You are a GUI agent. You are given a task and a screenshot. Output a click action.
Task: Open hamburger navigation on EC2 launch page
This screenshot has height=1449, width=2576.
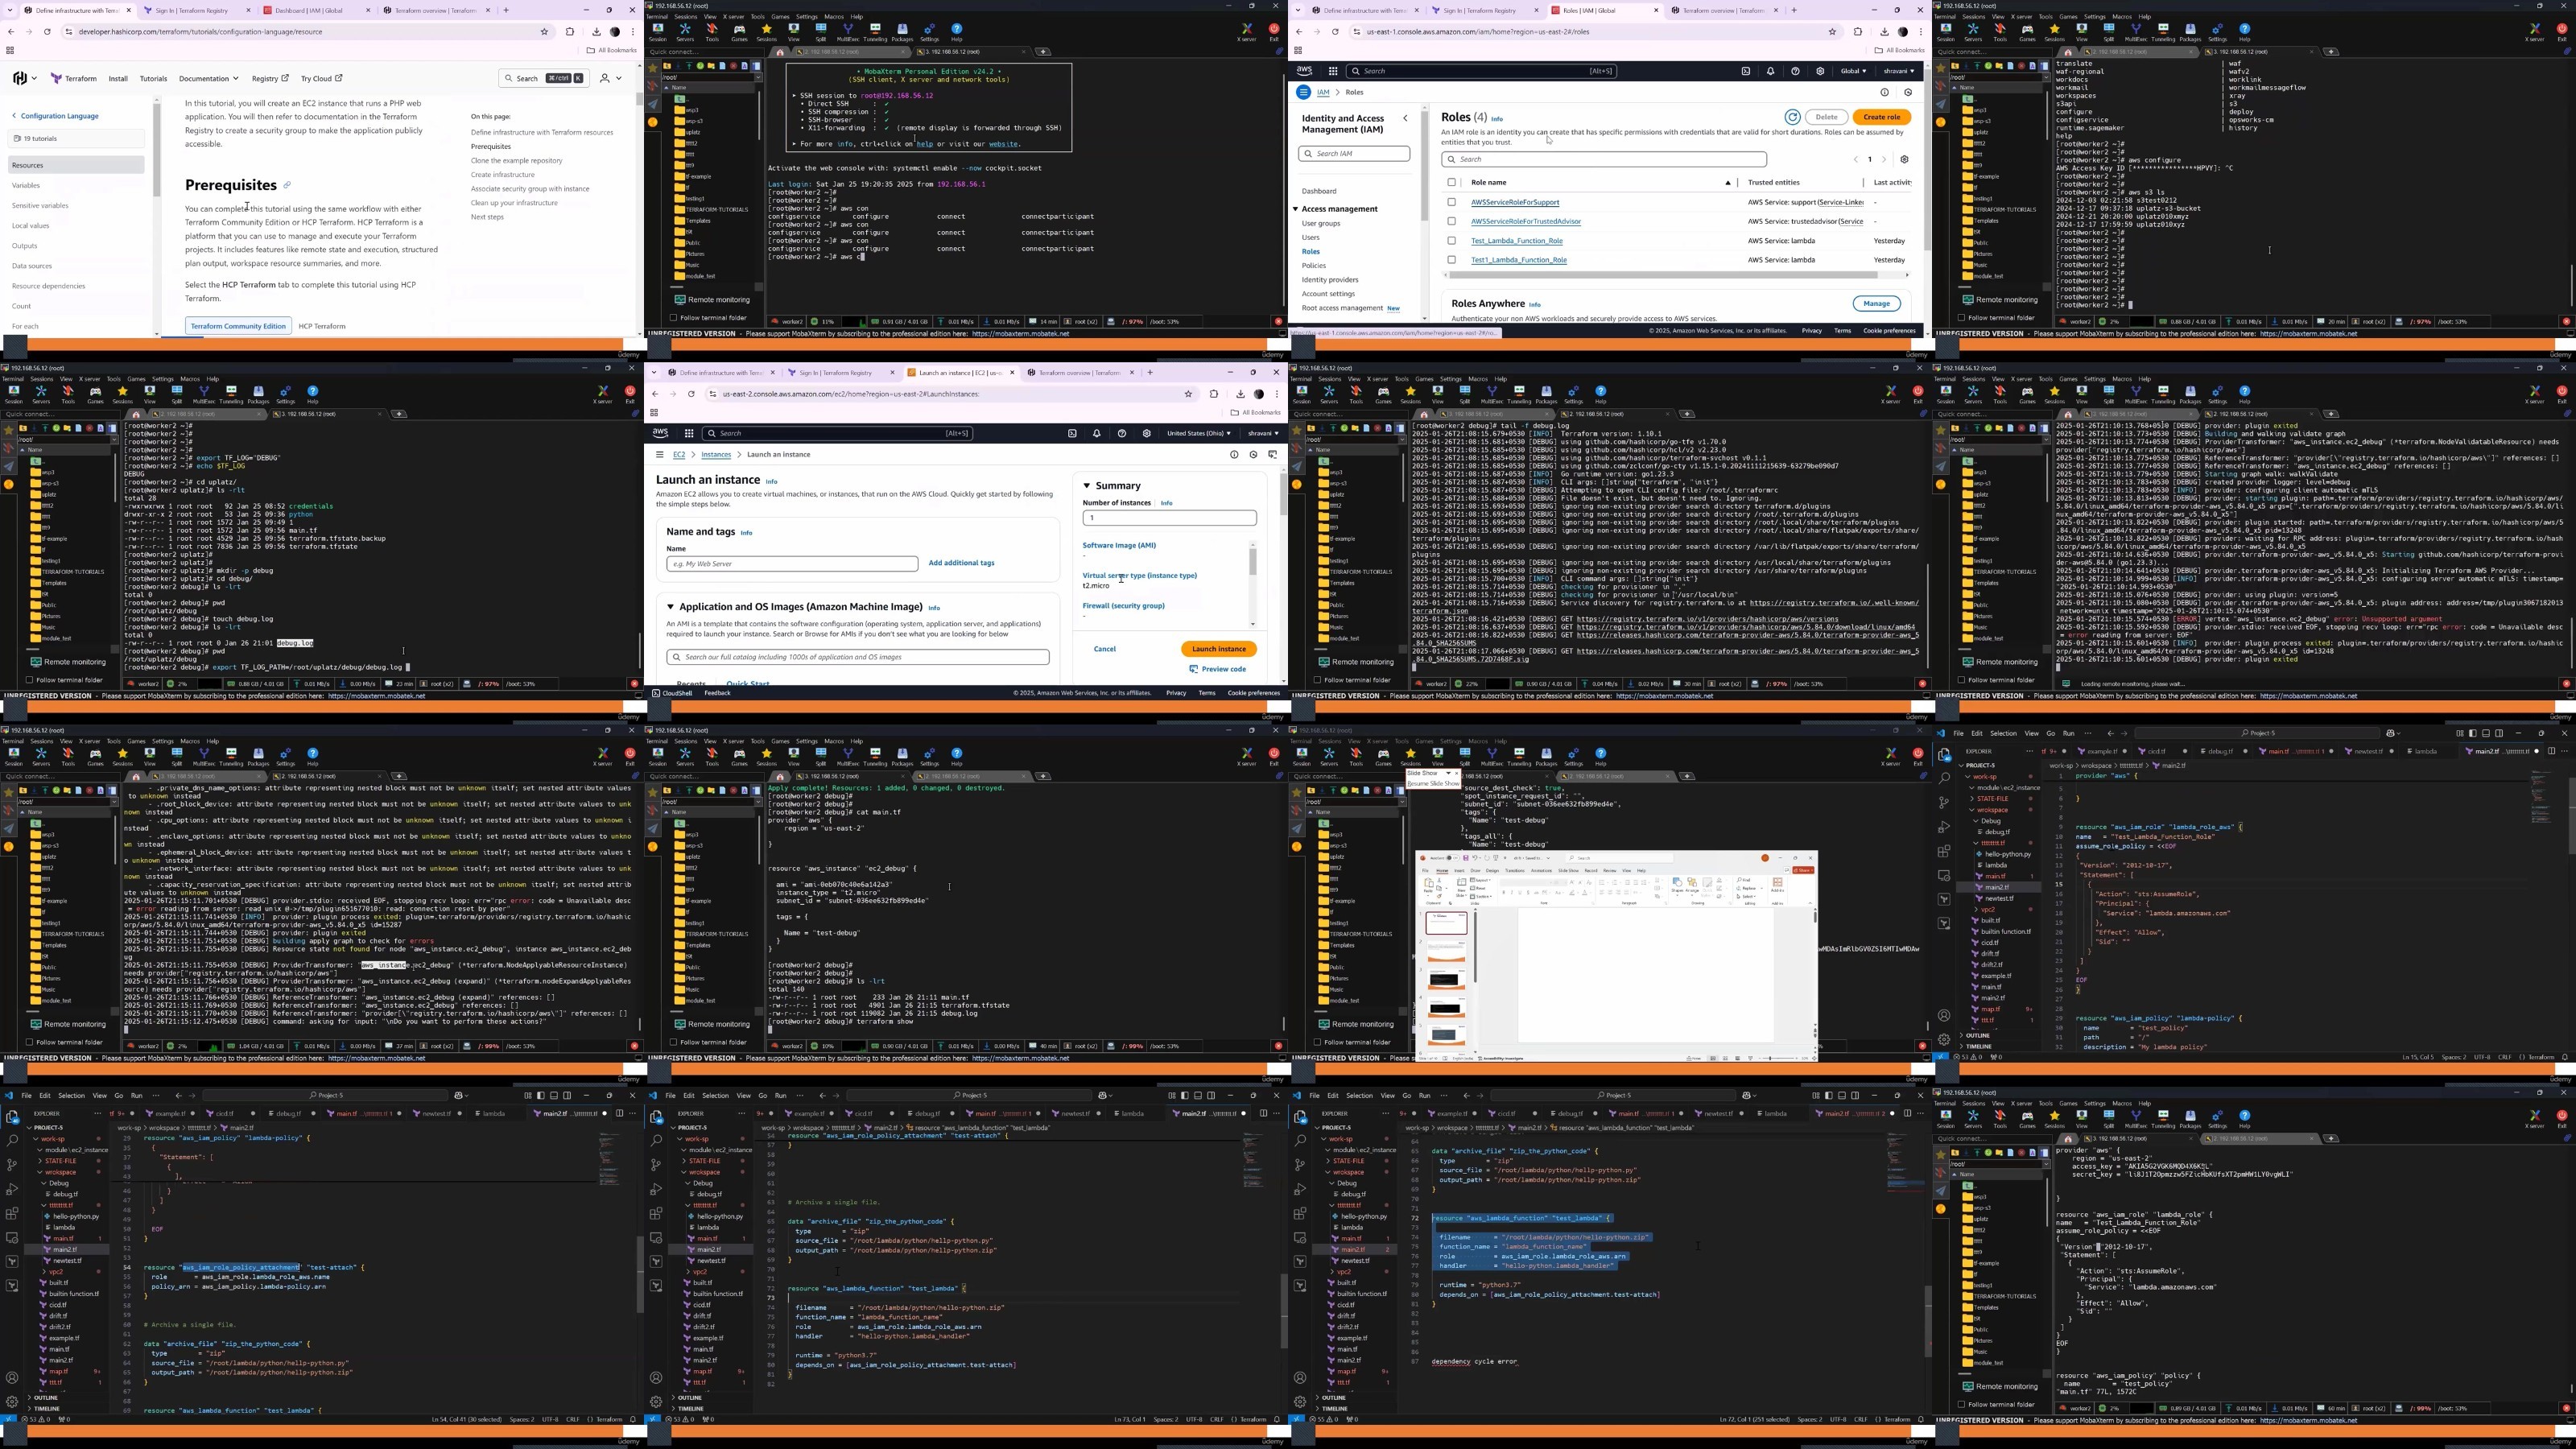[660, 454]
